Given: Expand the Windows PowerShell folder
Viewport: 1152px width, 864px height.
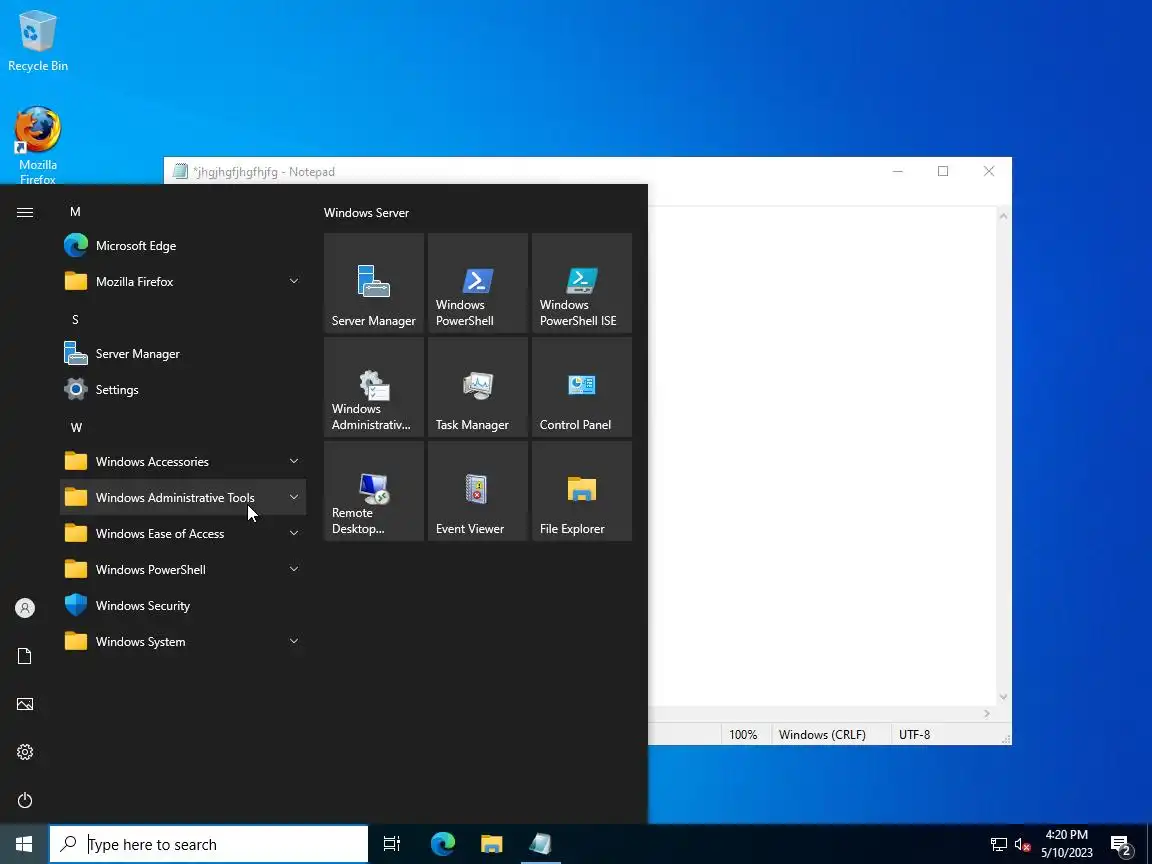Looking at the screenshot, I should click(x=183, y=569).
